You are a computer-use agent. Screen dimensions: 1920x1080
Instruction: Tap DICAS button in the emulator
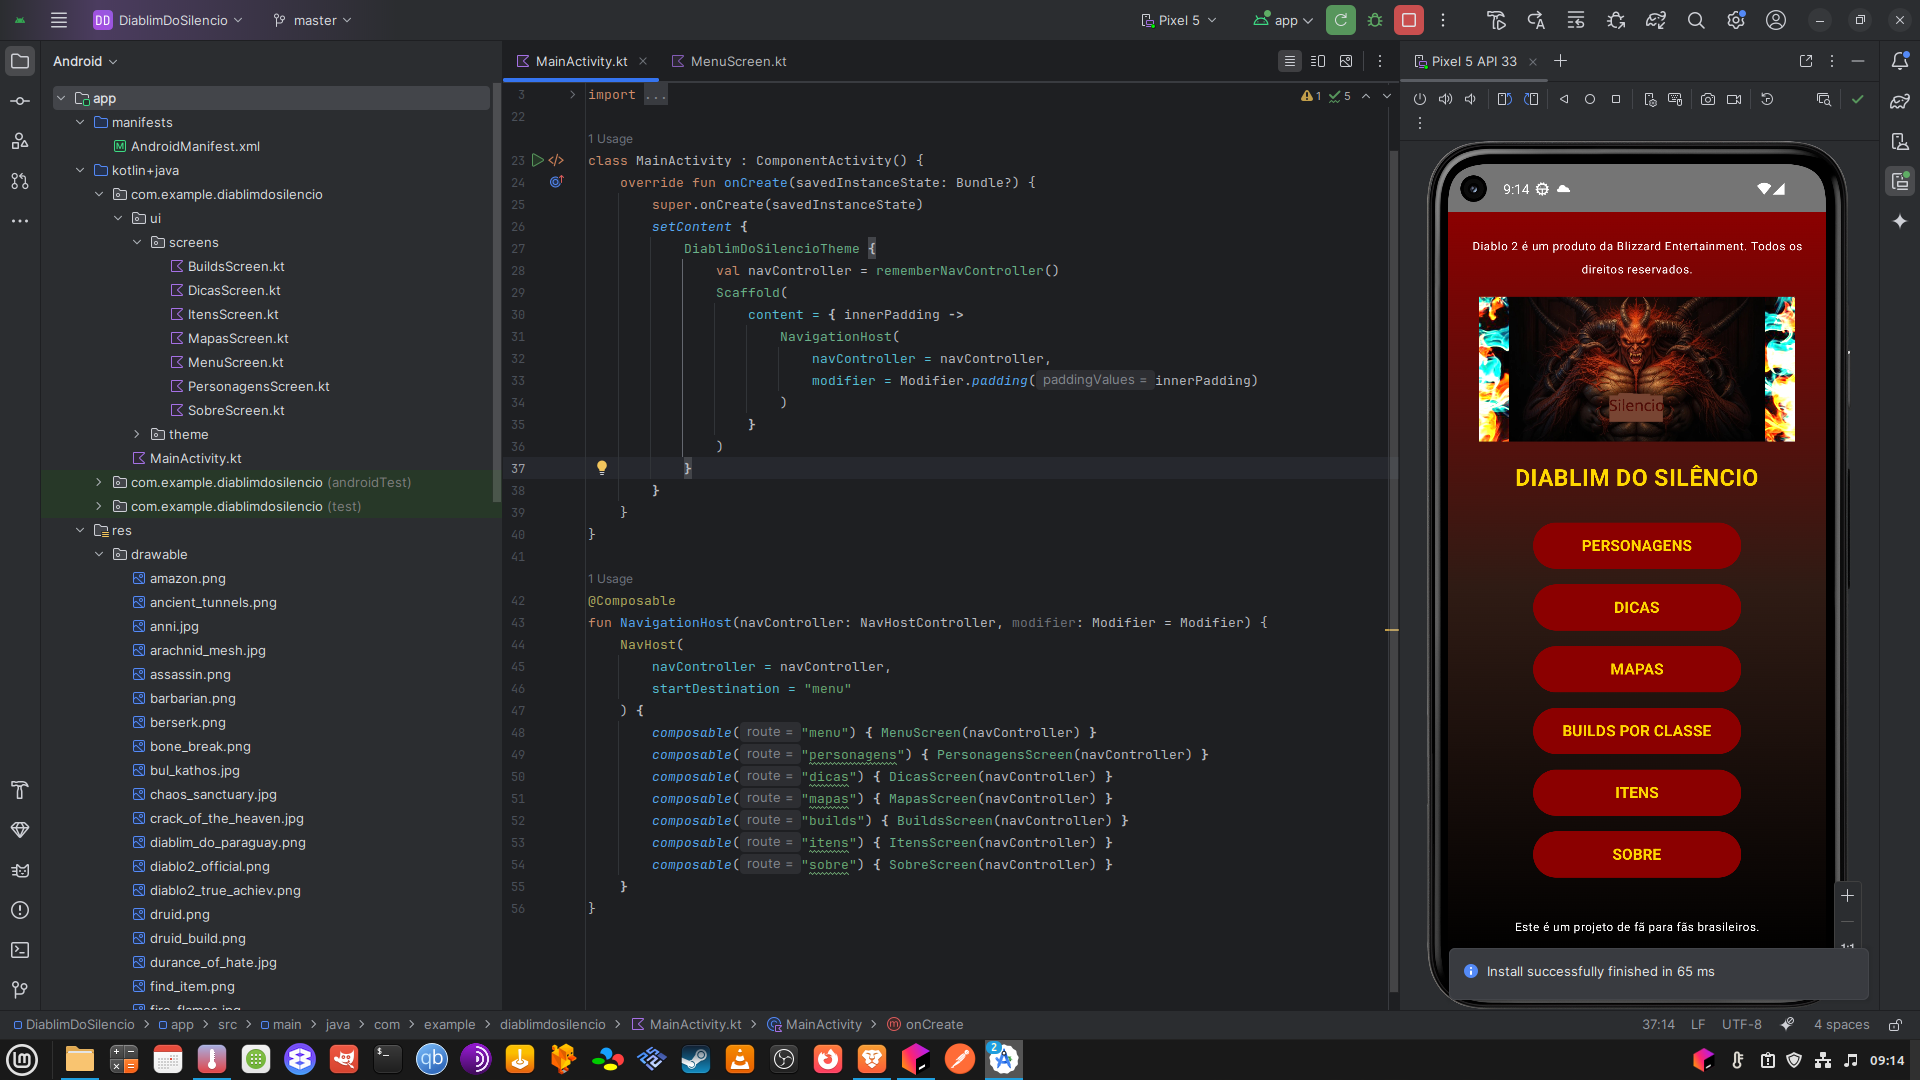(x=1636, y=608)
